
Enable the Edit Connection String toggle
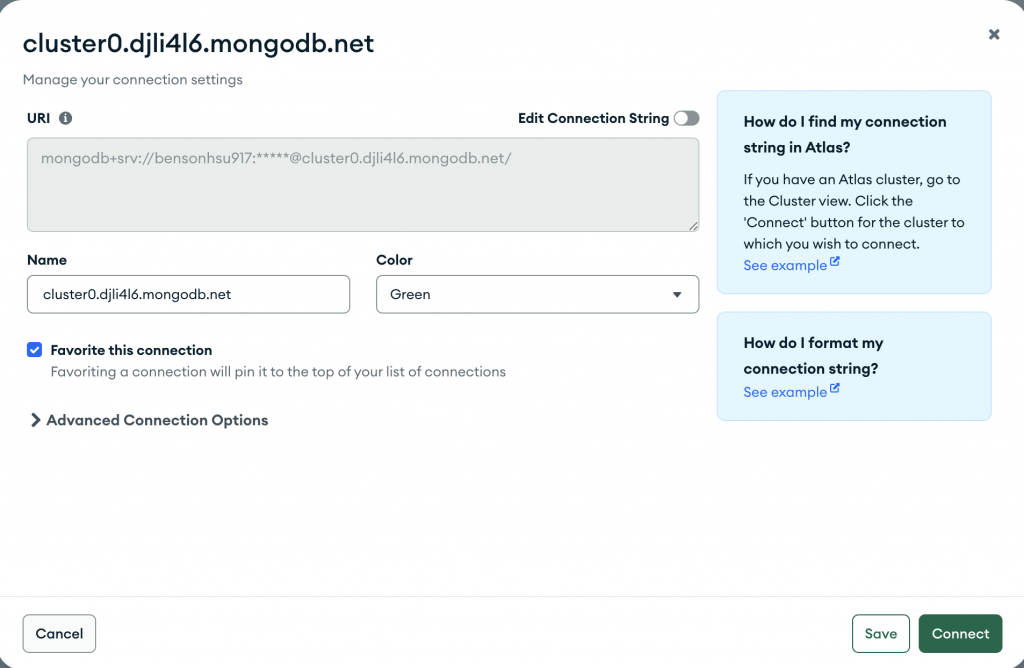pyautogui.click(x=686, y=118)
